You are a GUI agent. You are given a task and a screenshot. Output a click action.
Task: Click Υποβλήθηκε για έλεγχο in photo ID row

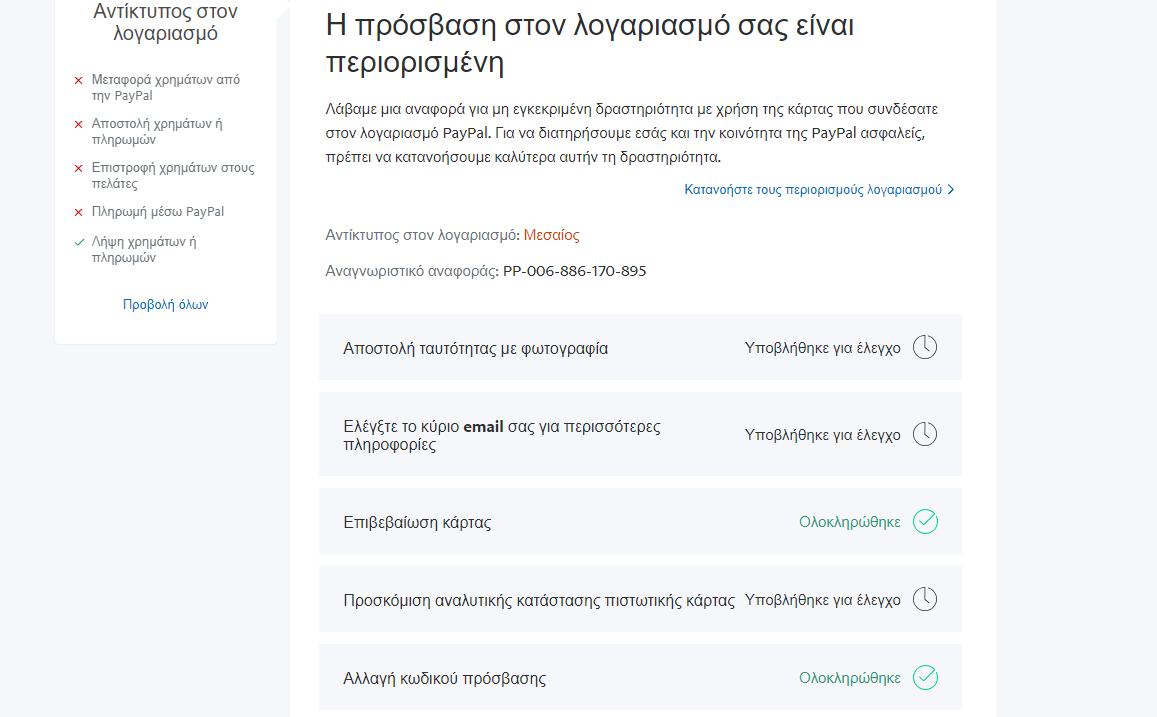[822, 348]
